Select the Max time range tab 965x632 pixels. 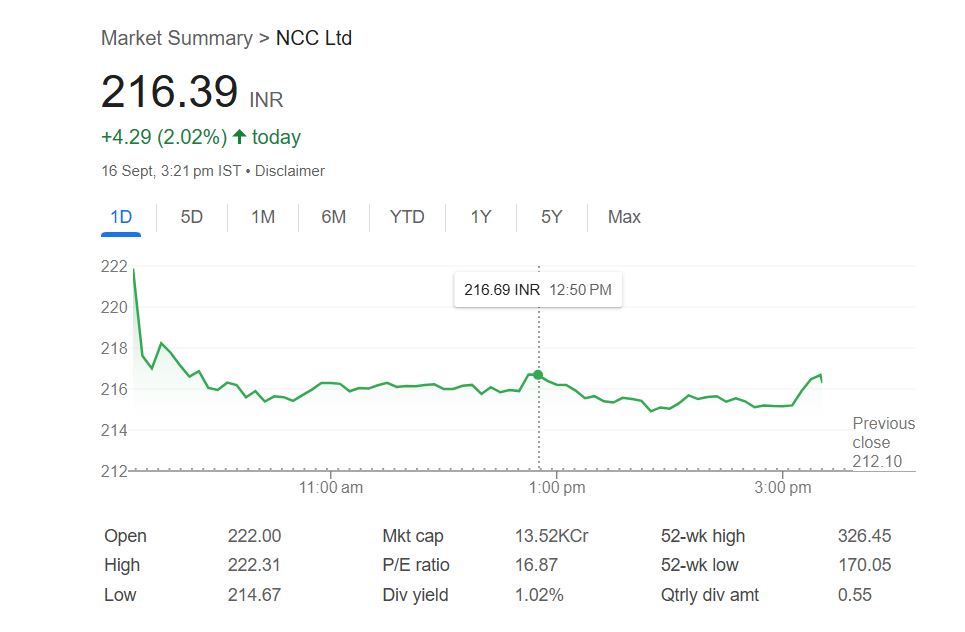point(624,217)
